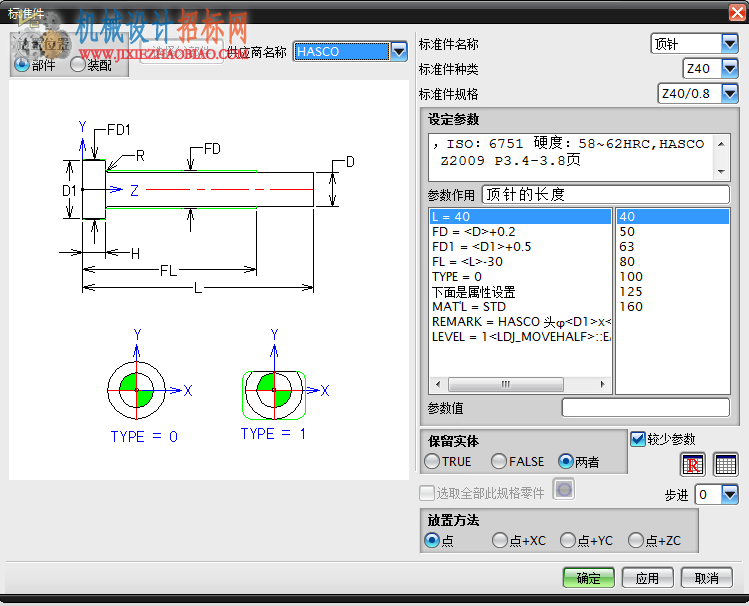Click the 确定 confirm button
The image size is (749, 606).
(x=588, y=578)
